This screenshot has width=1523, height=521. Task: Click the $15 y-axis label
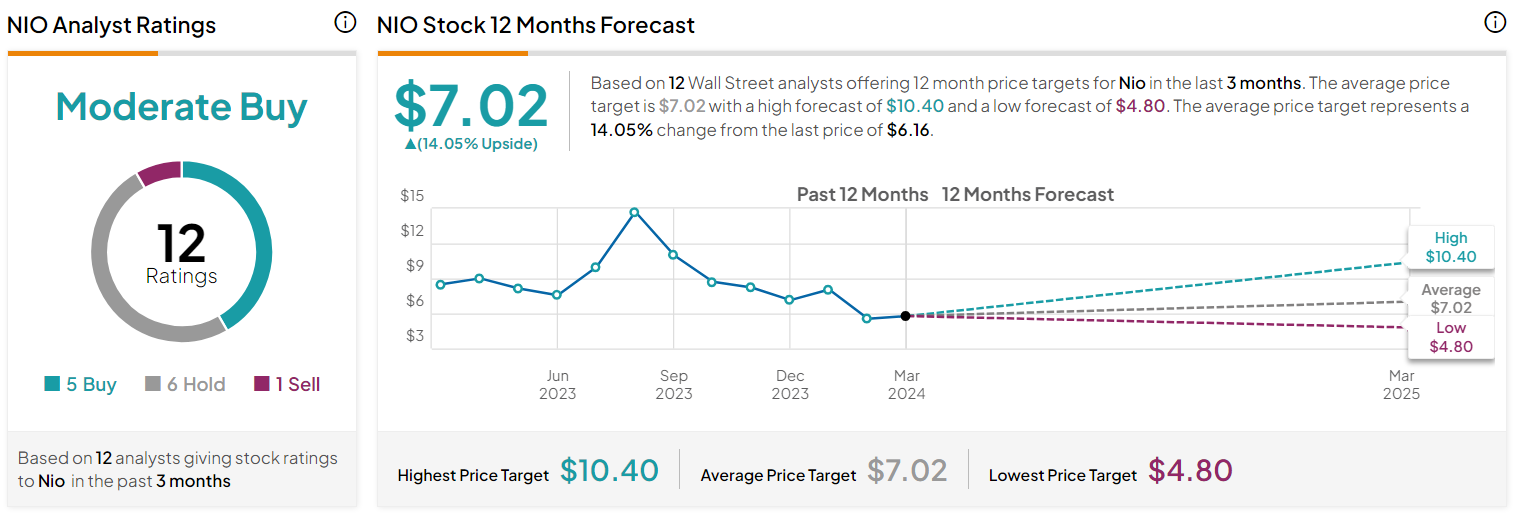tap(412, 196)
